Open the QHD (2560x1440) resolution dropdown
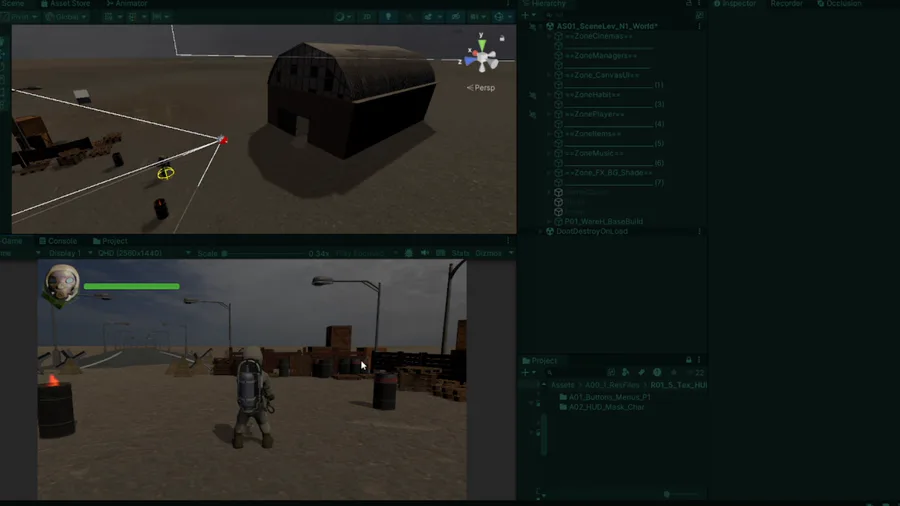This screenshot has width=900, height=506. click(144, 253)
